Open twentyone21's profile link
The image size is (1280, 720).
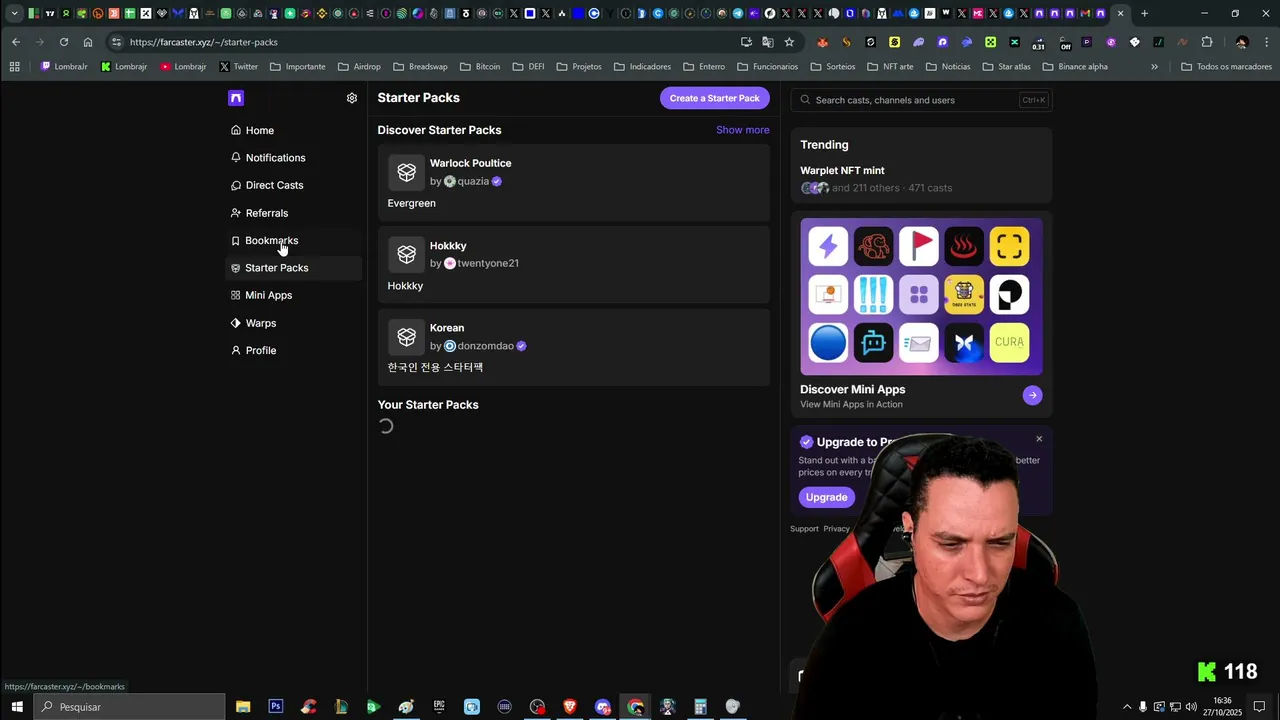(x=487, y=263)
